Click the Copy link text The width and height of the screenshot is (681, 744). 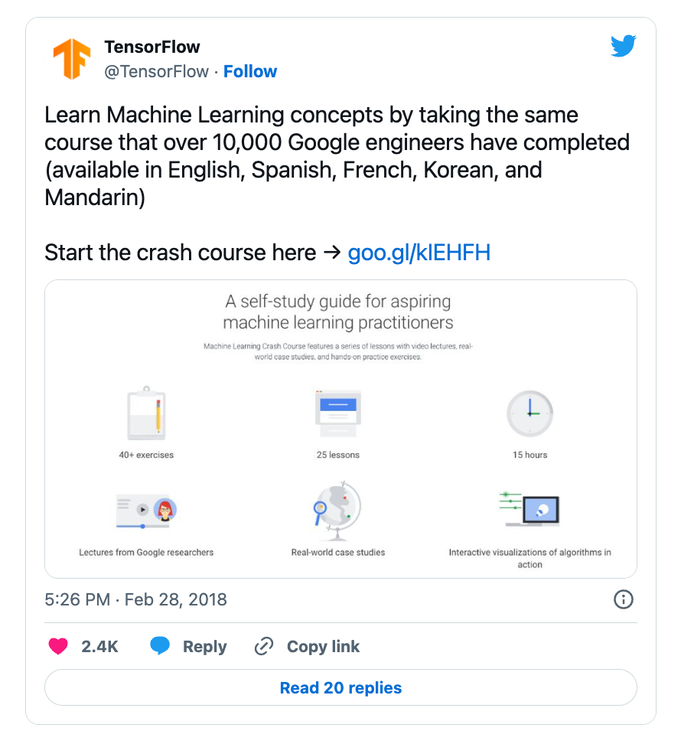[x=323, y=646]
